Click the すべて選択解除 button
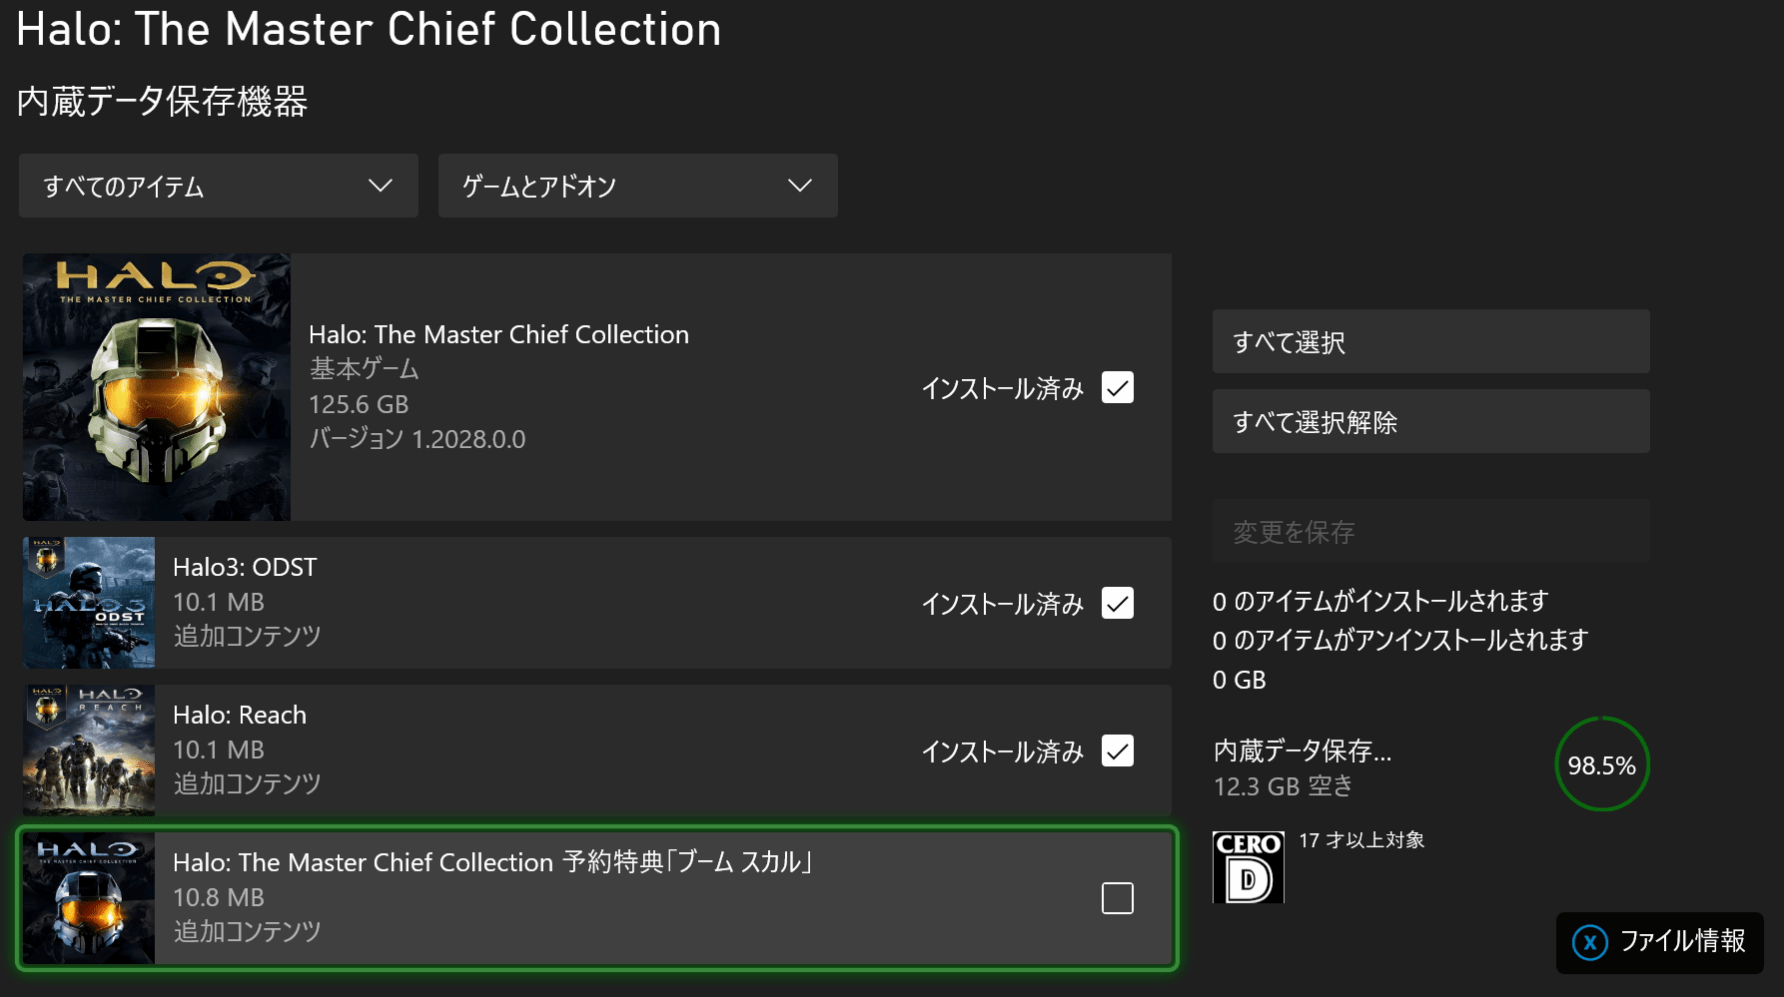This screenshot has height=997, width=1784. pyautogui.click(x=1431, y=422)
